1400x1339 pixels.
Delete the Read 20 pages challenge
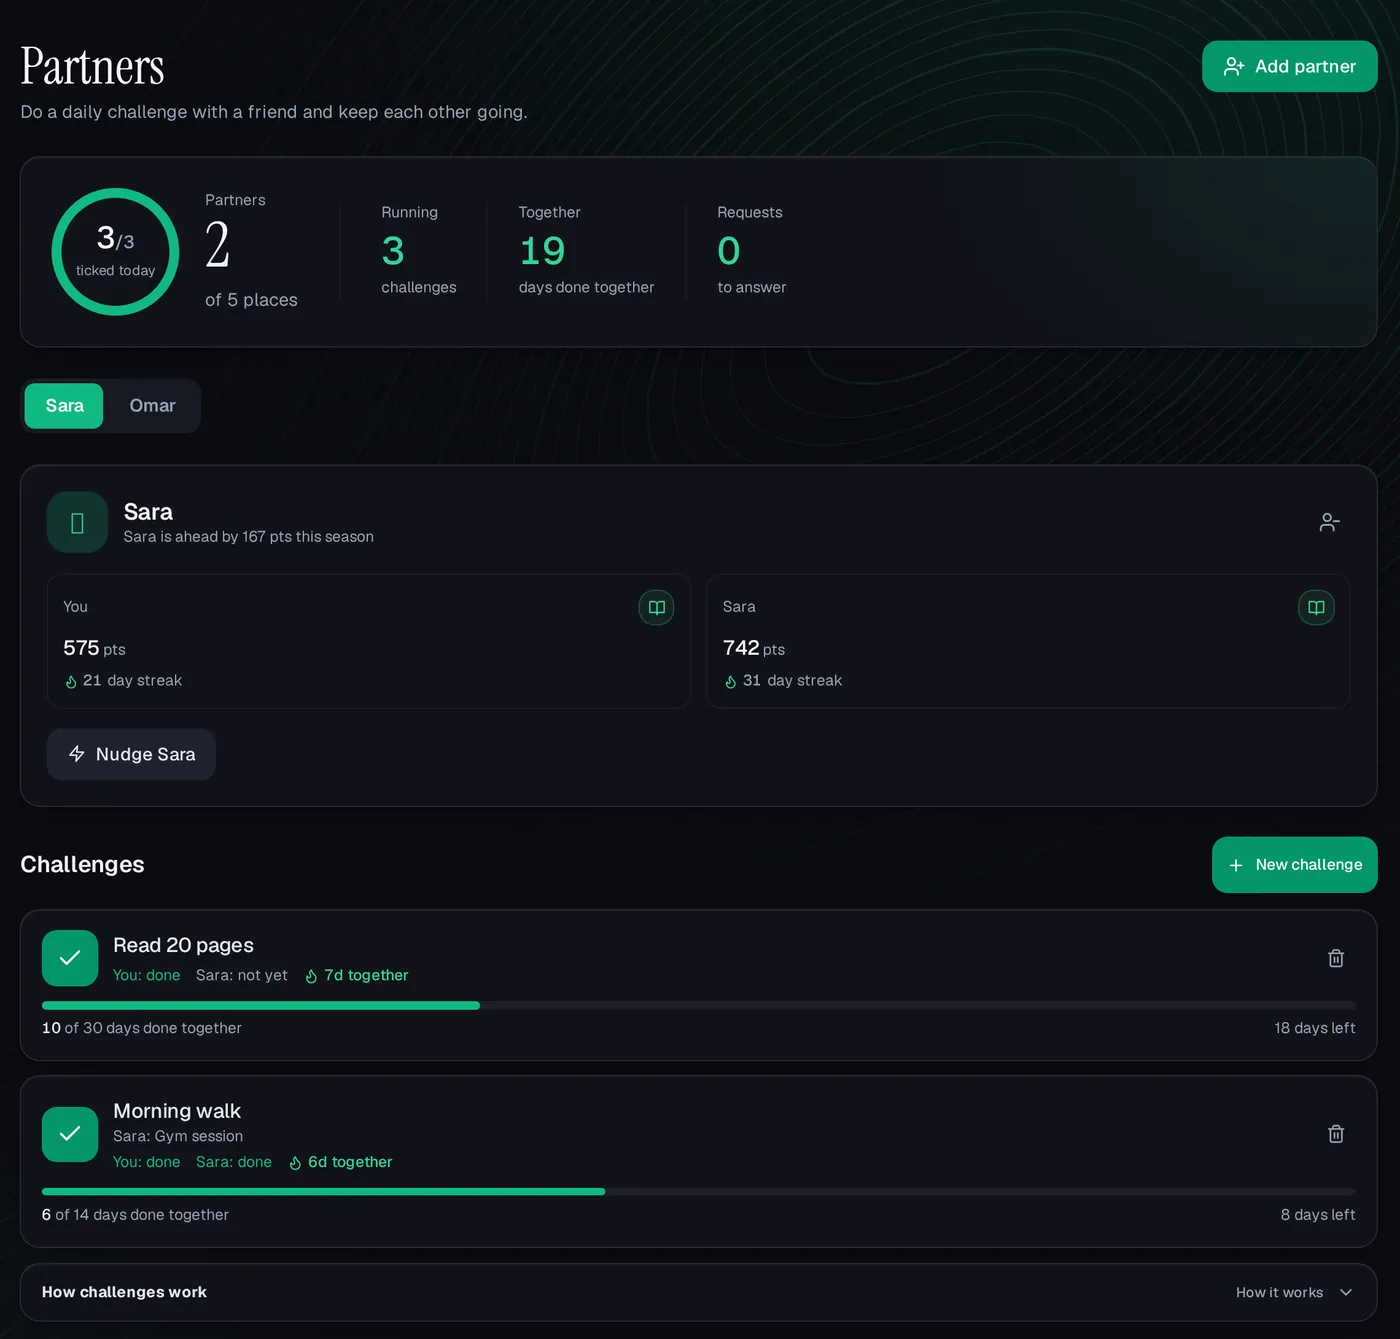click(1335, 958)
